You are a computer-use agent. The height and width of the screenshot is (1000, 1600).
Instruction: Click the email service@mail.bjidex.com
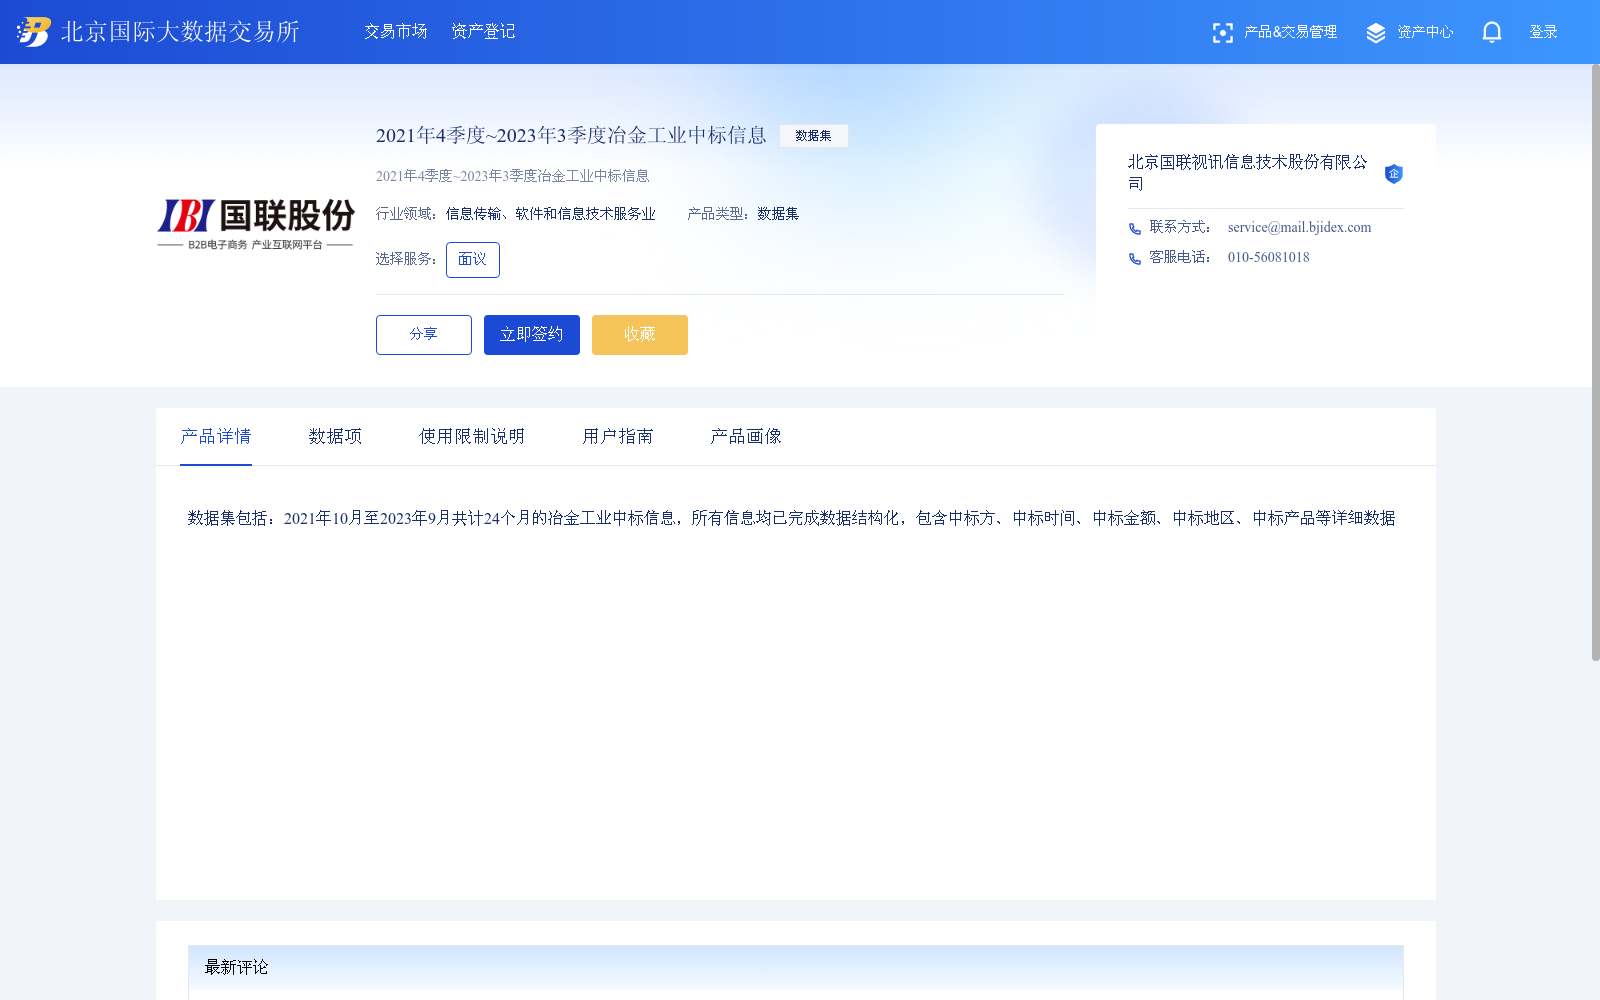(x=1299, y=227)
